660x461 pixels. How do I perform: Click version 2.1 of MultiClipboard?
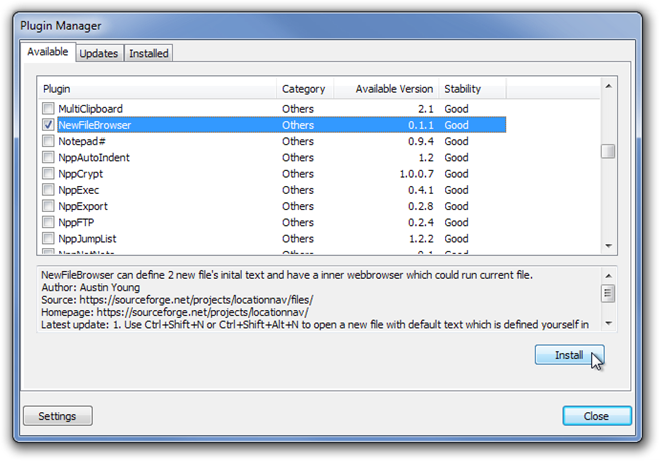(x=426, y=109)
